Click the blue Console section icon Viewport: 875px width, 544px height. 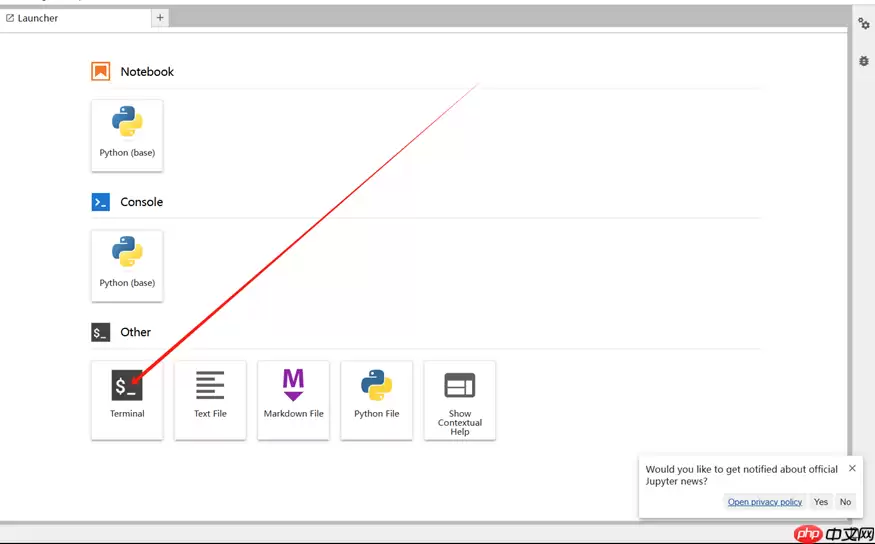(100, 202)
